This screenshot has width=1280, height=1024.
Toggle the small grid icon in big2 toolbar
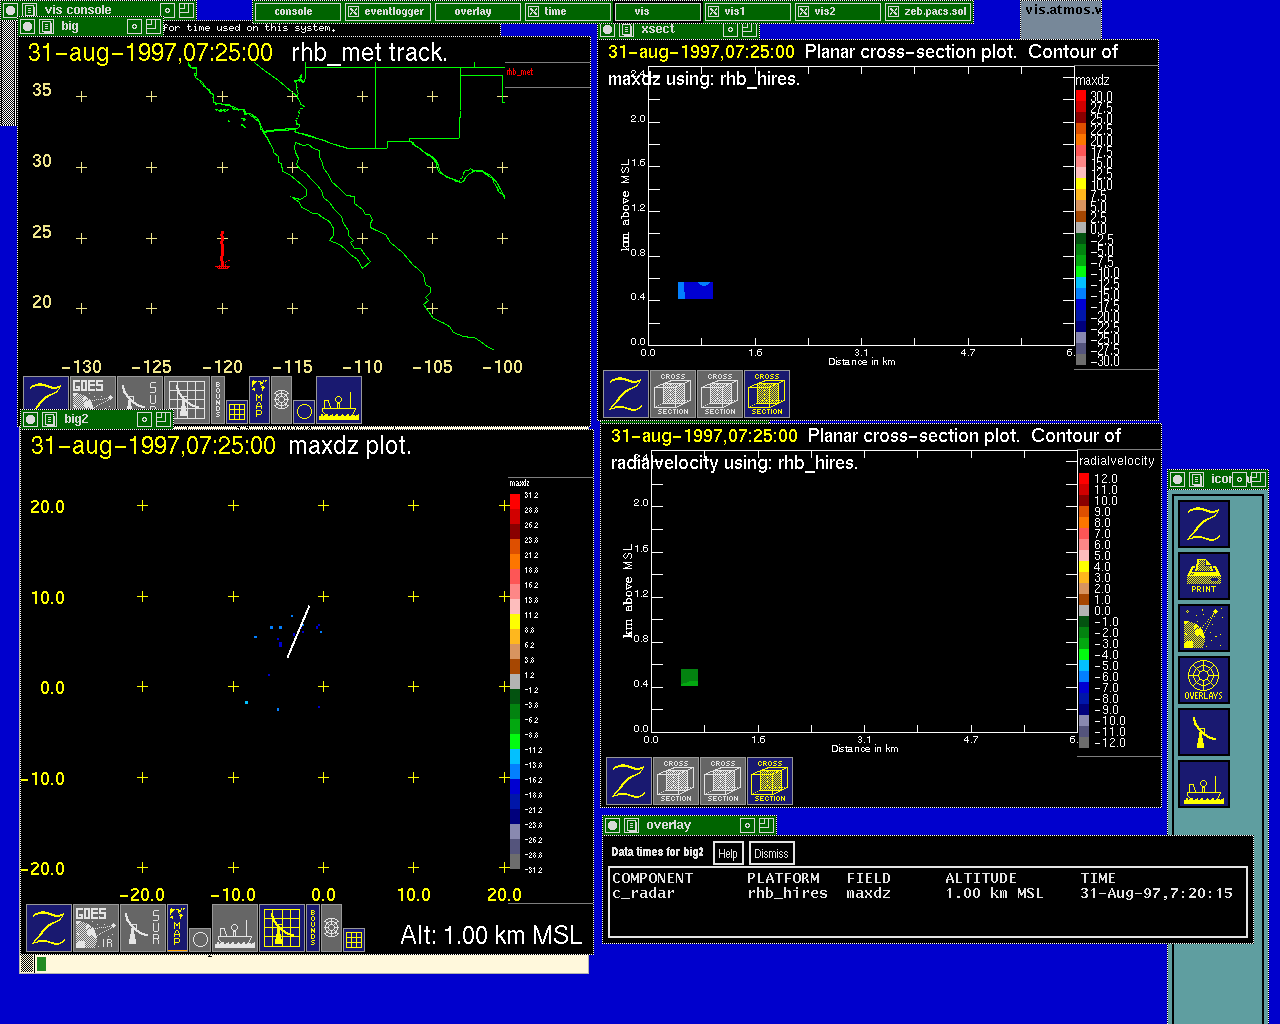354,939
